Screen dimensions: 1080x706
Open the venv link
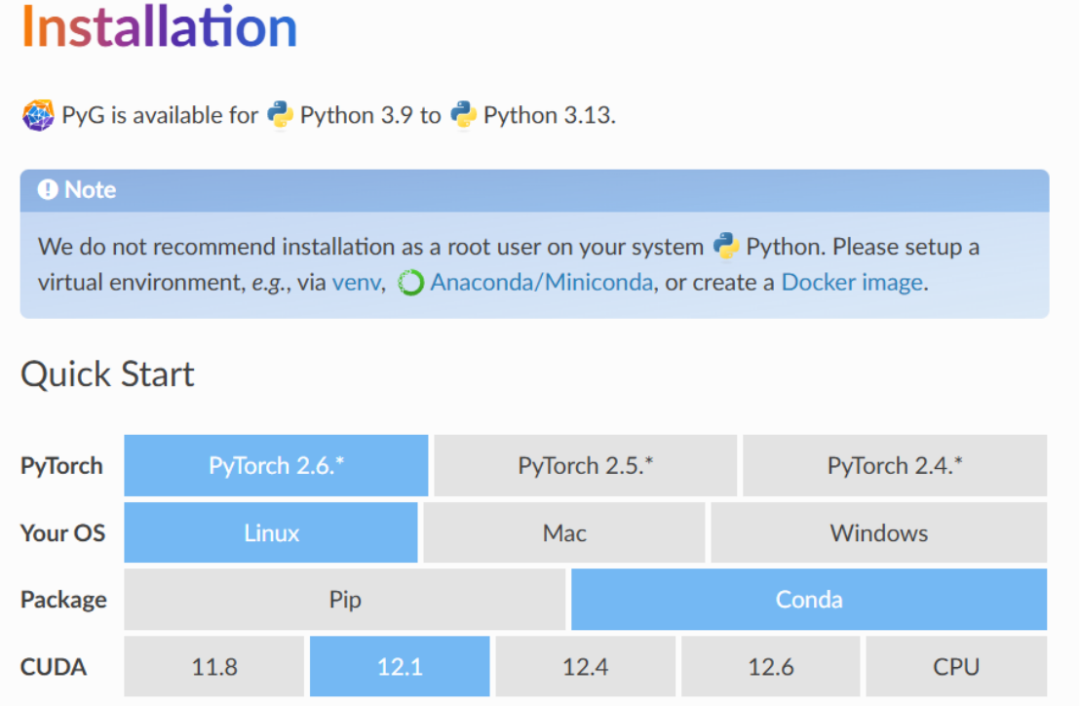point(356,282)
